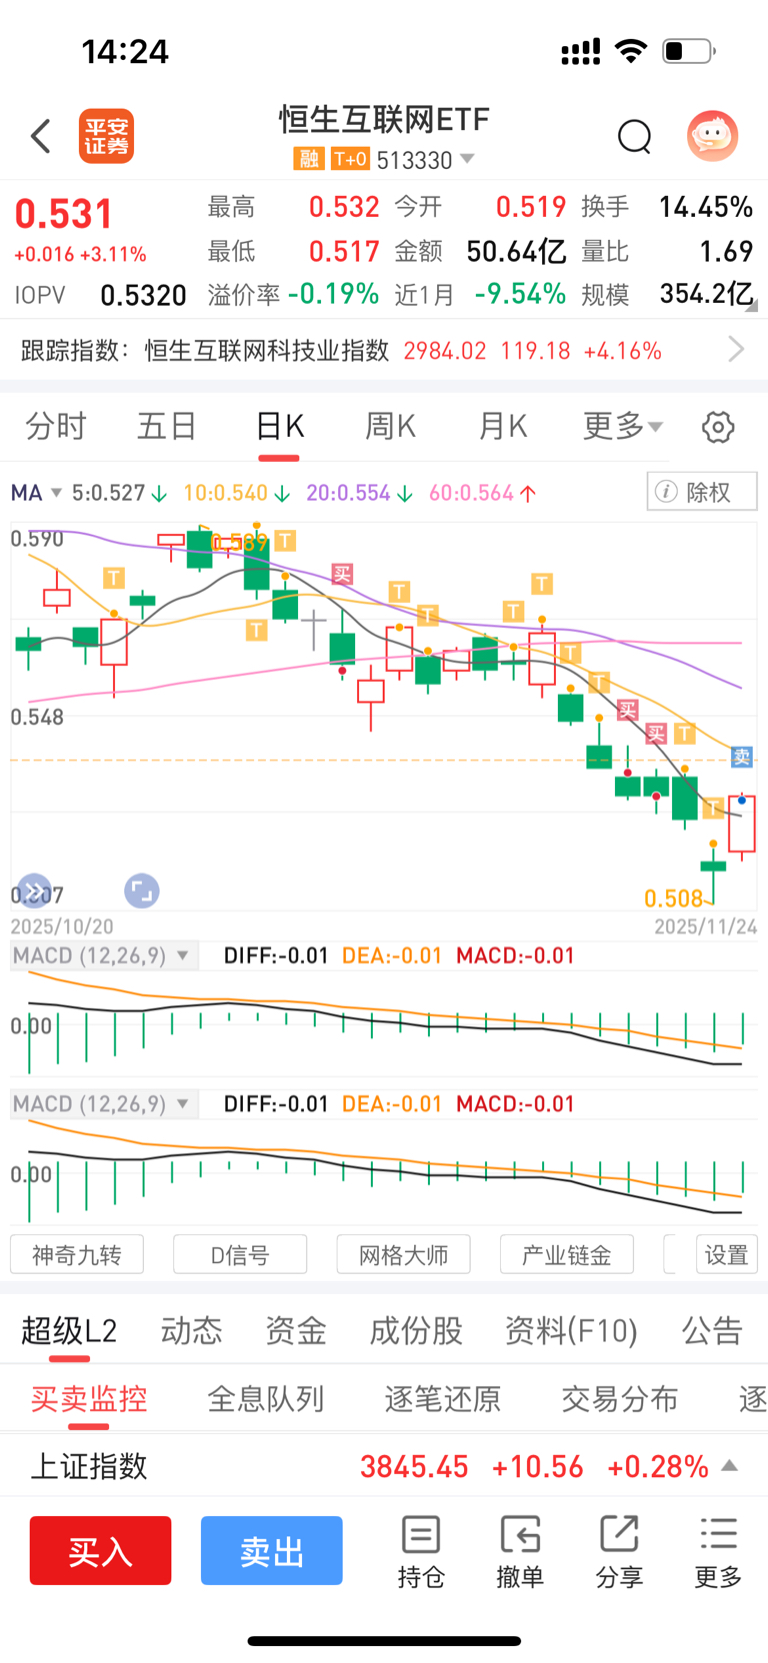Tap the blue 卖 sell marker
Viewport: 768px width, 1663px height.
[x=742, y=757]
